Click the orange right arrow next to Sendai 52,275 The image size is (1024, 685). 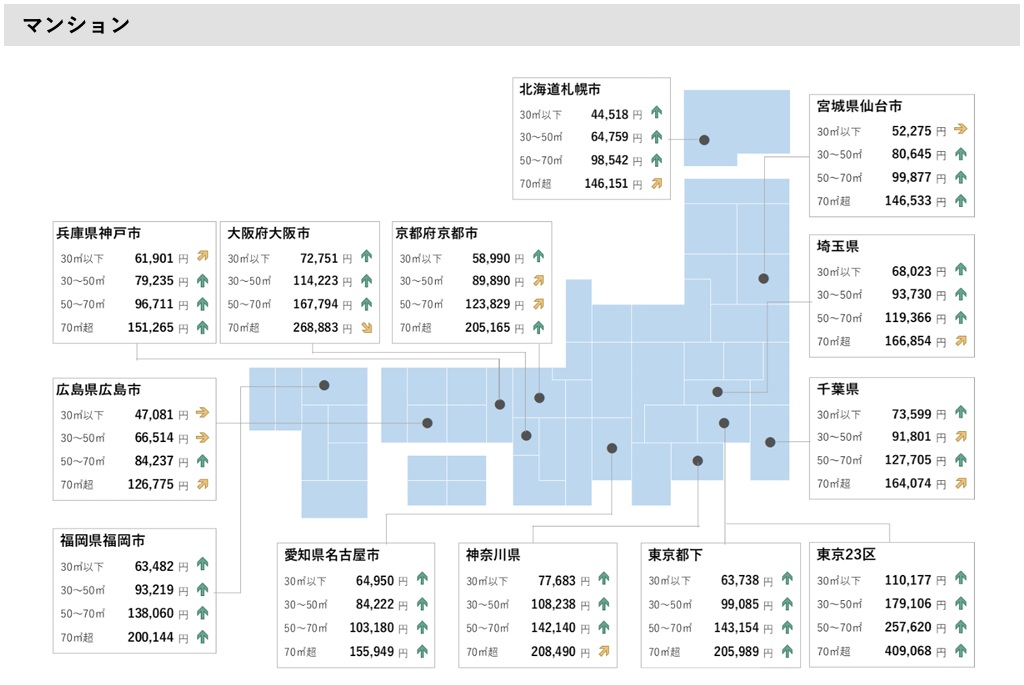coord(961,130)
